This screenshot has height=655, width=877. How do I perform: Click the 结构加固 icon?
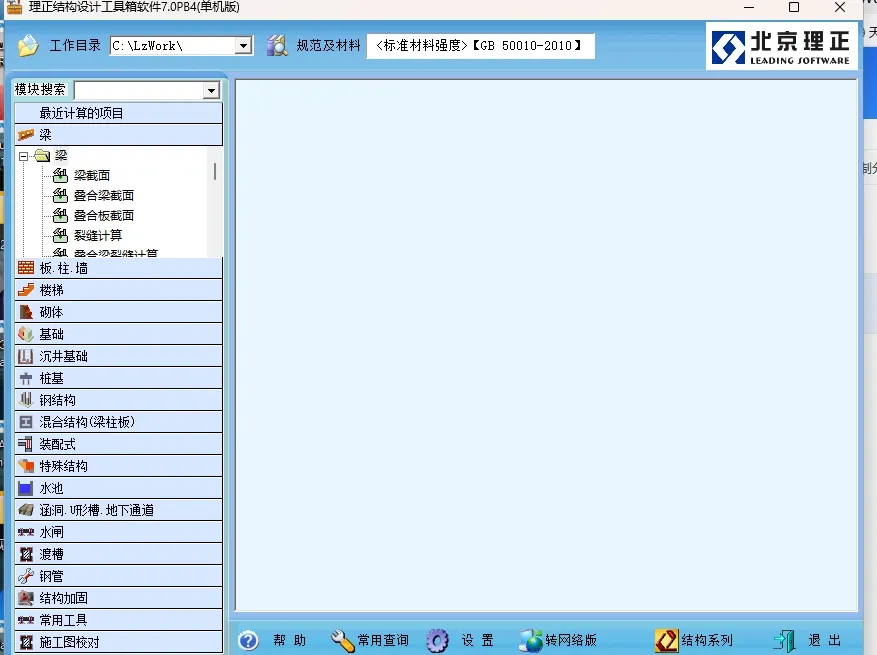tap(26, 598)
